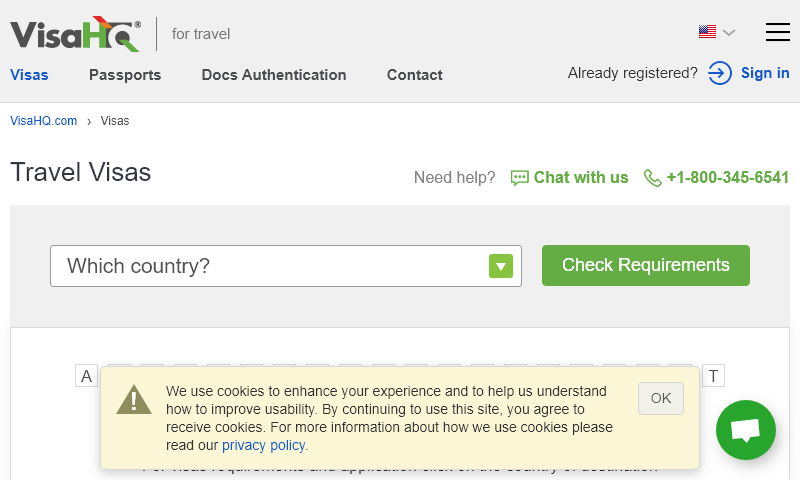Image resolution: width=800 pixels, height=480 pixels.
Task: Click the VisaHQ logo
Action: coord(75,34)
